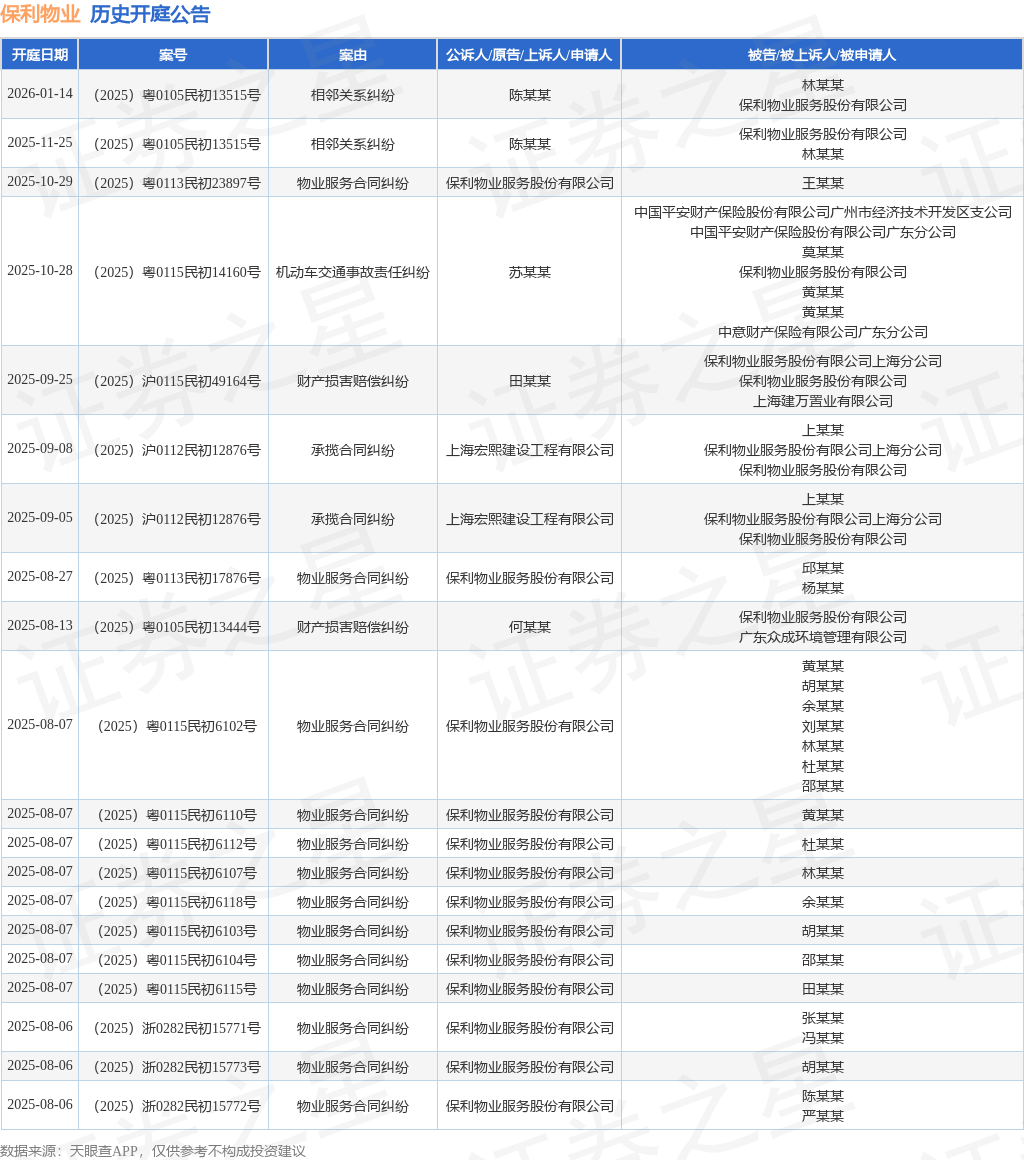The height and width of the screenshot is (1160, 1024).
Task: Click 上海宏熙建设工程有限公司 in 2025-09-08 row
Action: tap(530, 450)
